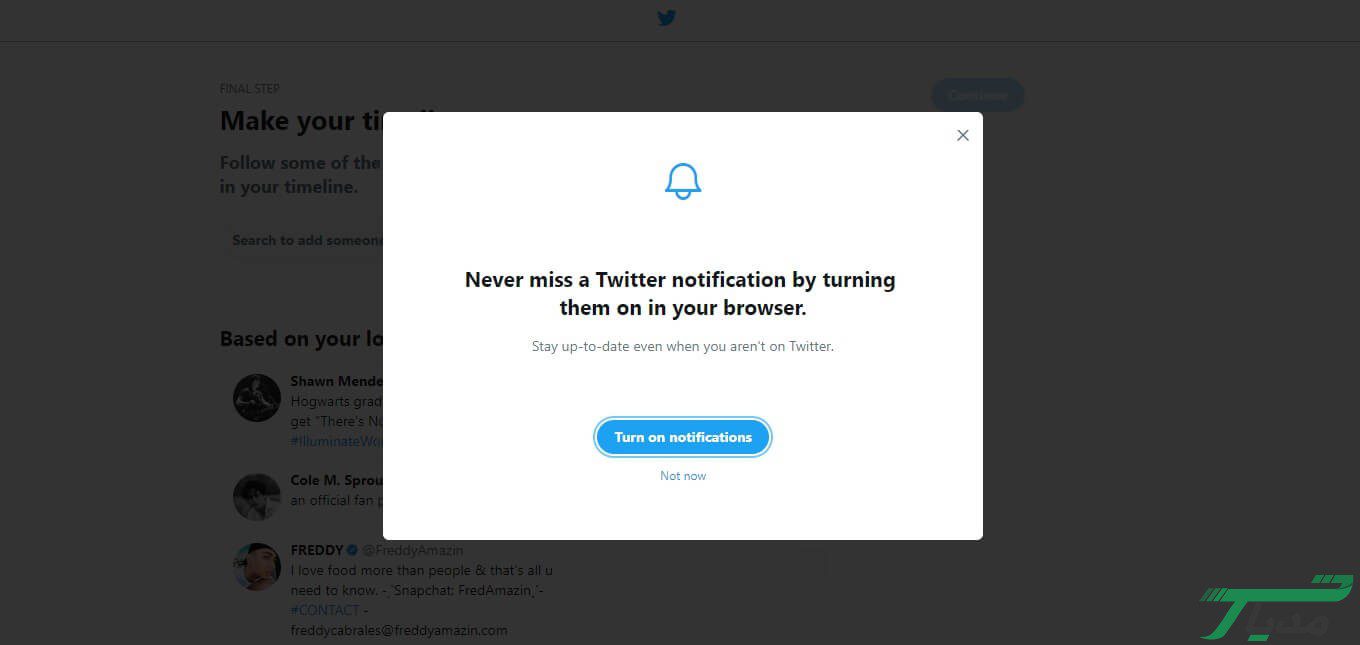
Task: Click the verified badge beside FREDDY
Action: tap(352, 550)
